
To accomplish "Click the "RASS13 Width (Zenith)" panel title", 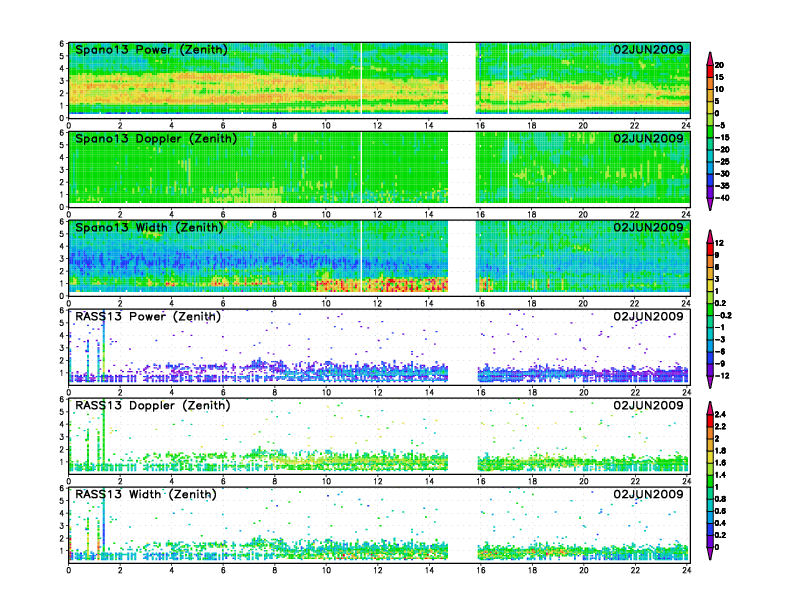I will tap(145, 494).
